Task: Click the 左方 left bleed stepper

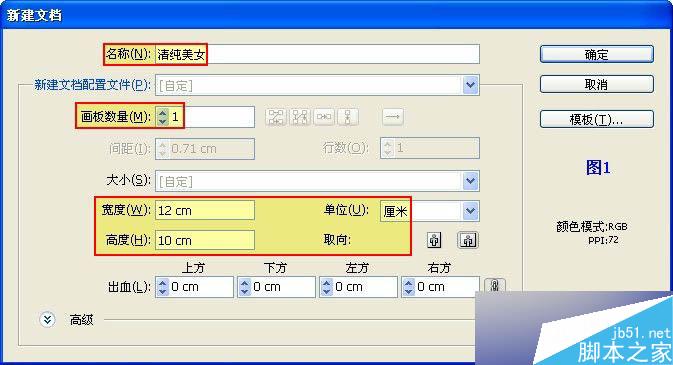Action: click(x=327, y=287)
